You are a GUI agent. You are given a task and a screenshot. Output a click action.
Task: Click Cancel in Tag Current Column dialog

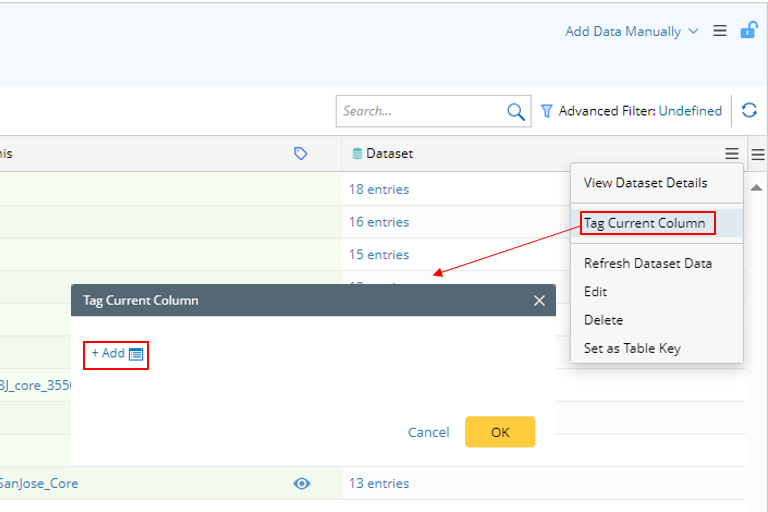[x=429, y=432]
